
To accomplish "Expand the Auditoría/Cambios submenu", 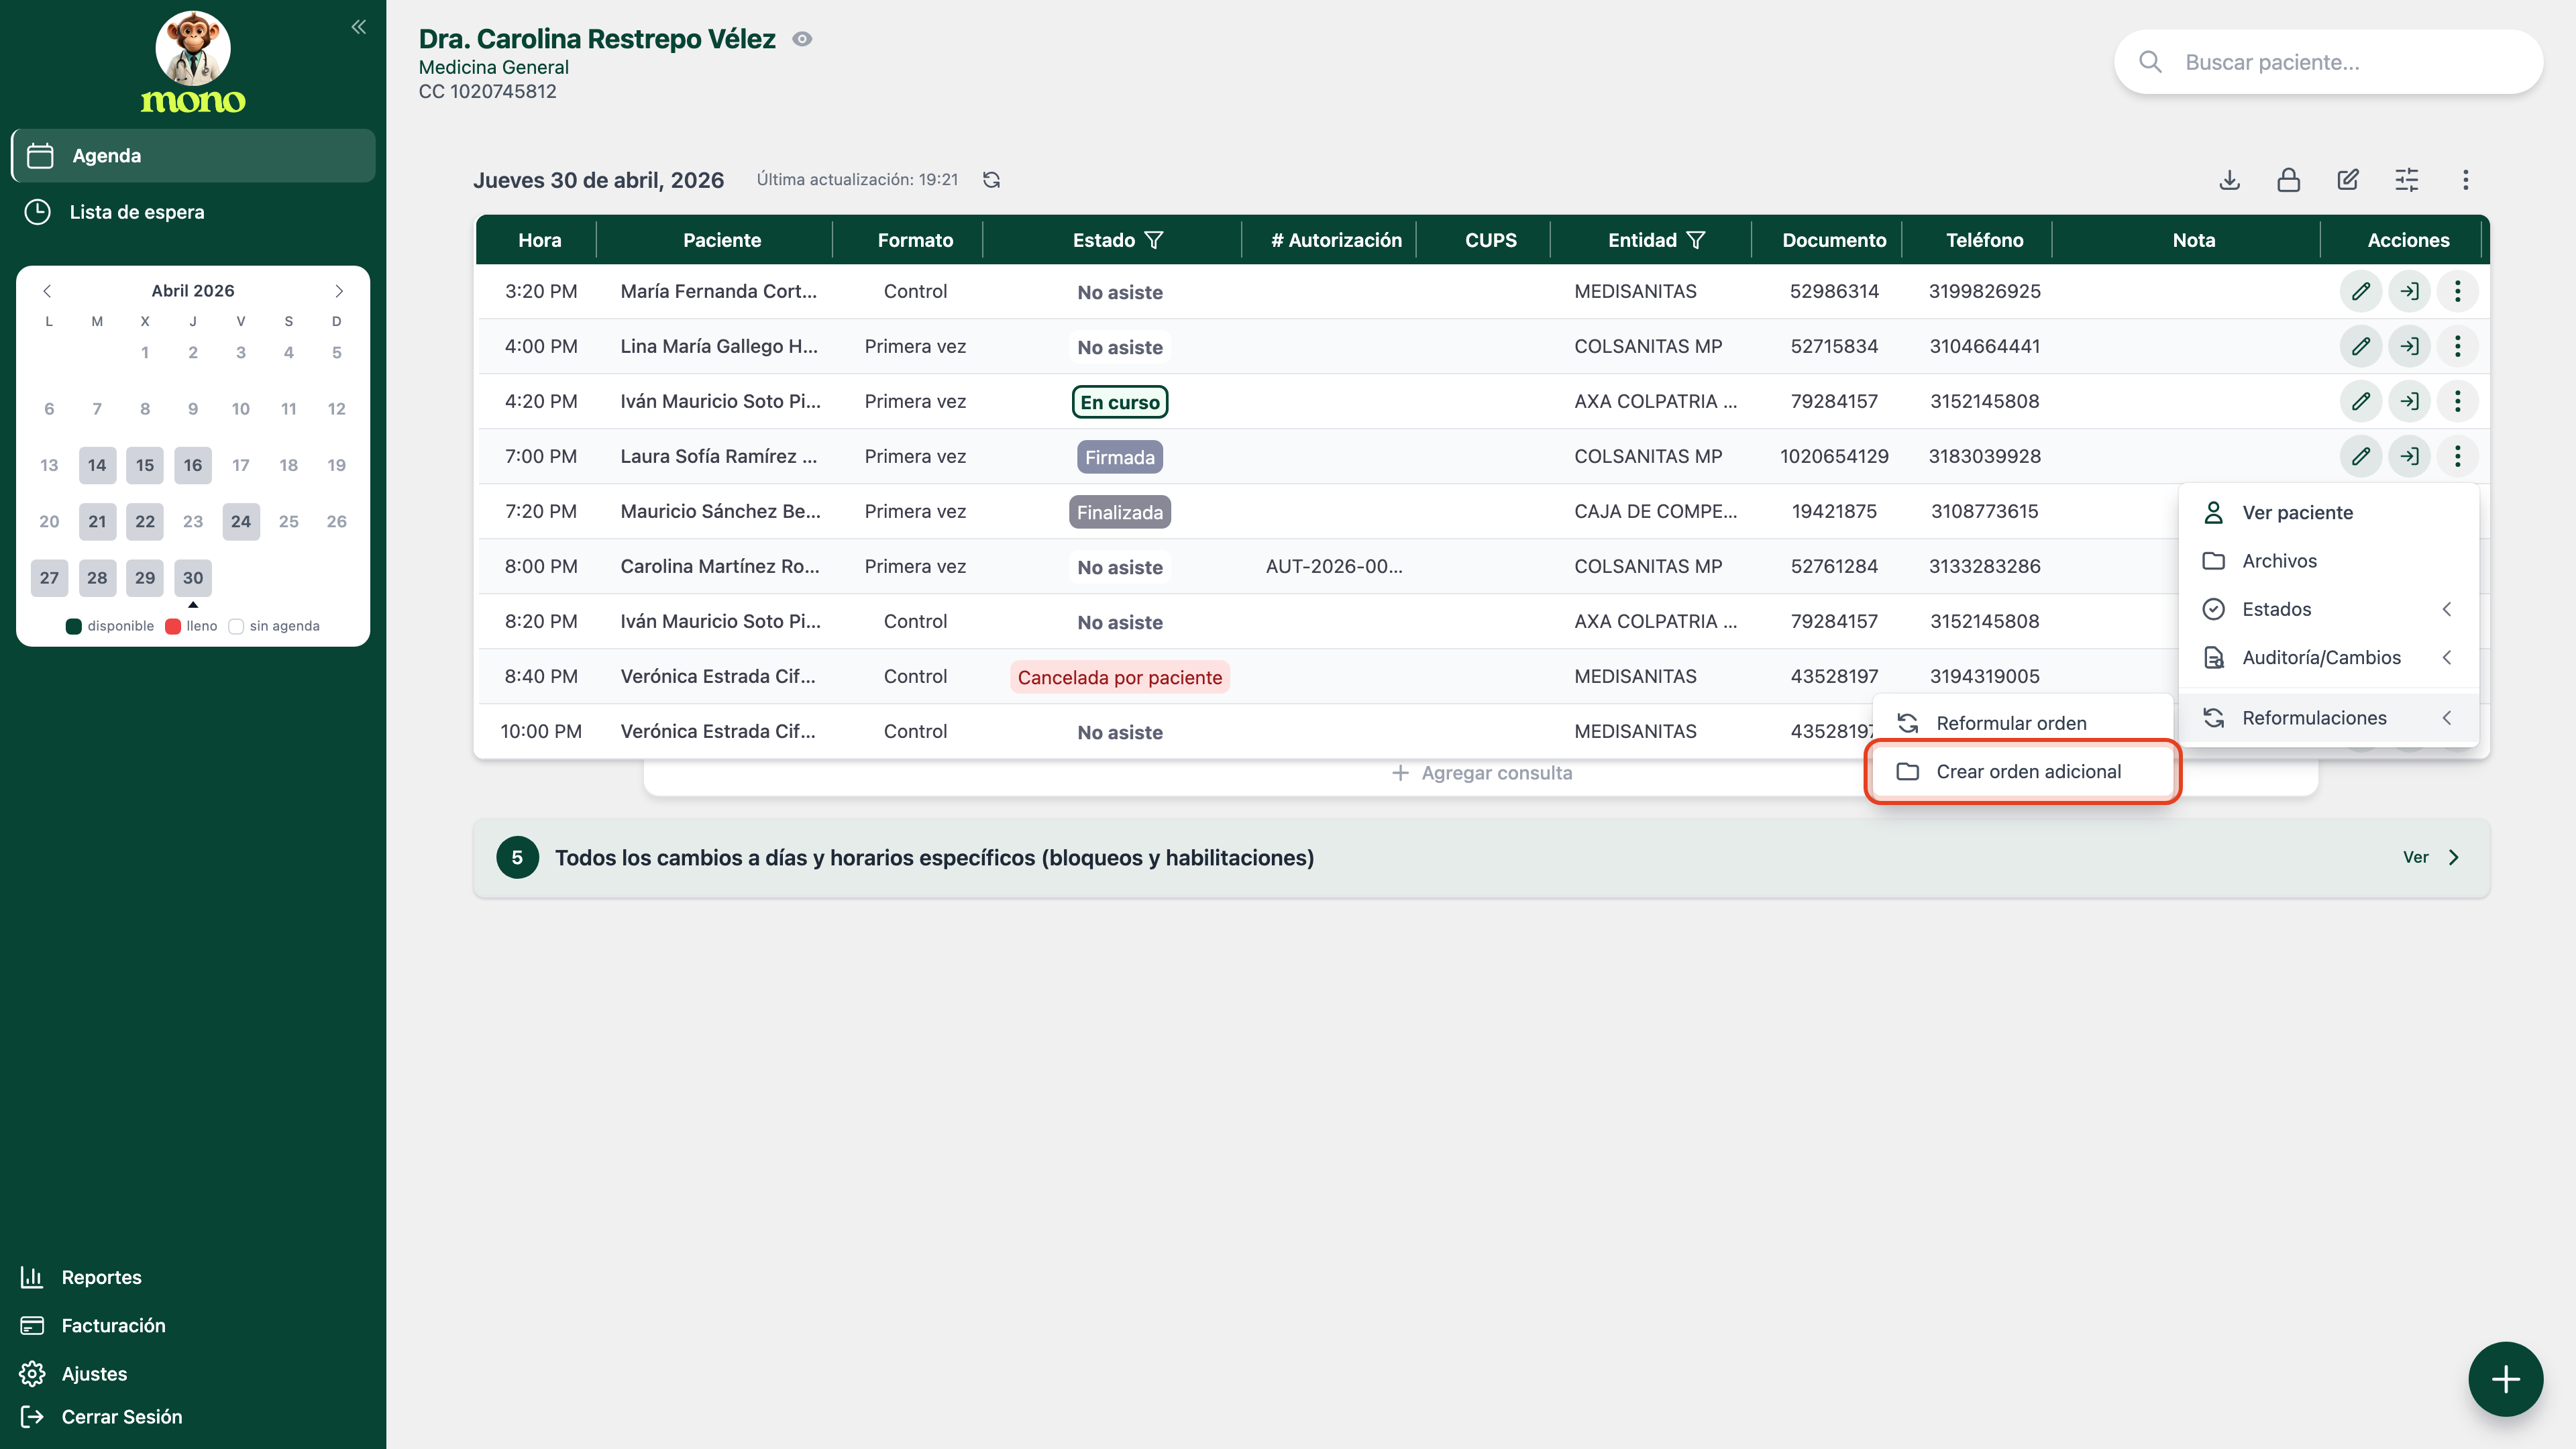I will [2329, 658].
